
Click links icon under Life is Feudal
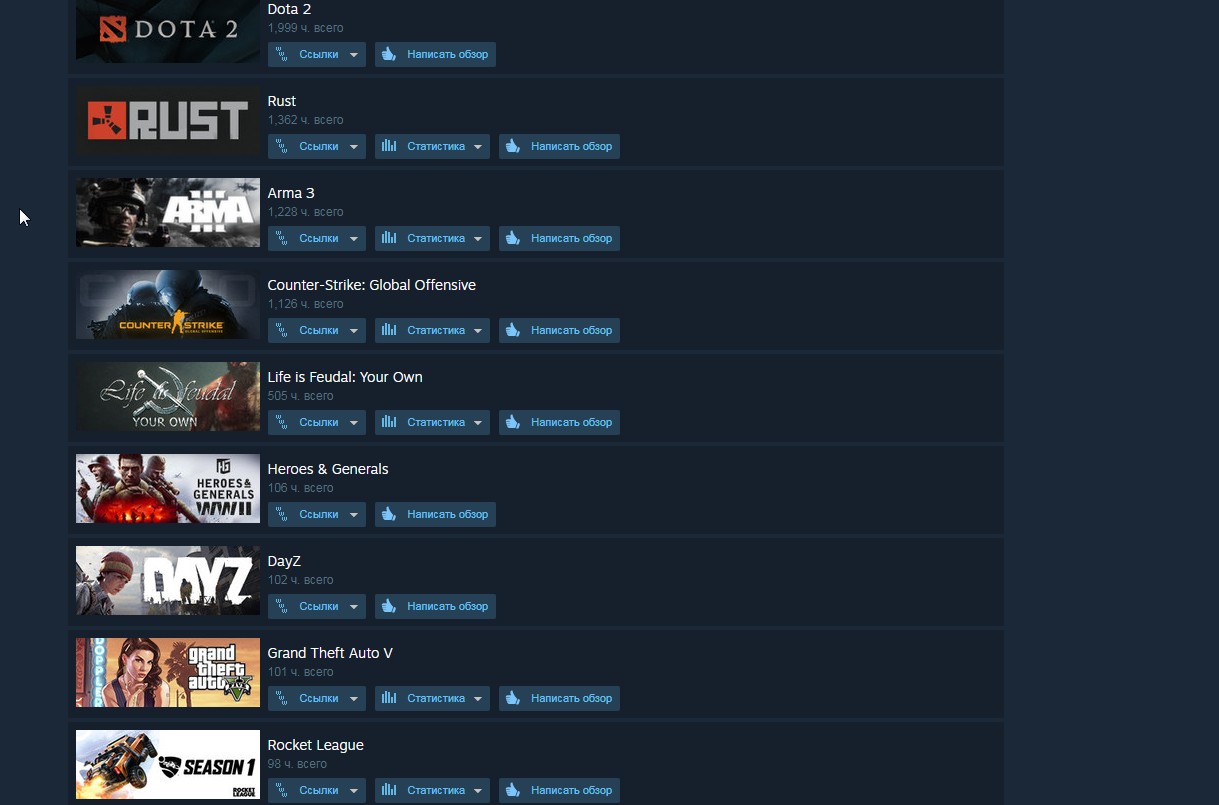pyautogui.click(x=282, y=422)
